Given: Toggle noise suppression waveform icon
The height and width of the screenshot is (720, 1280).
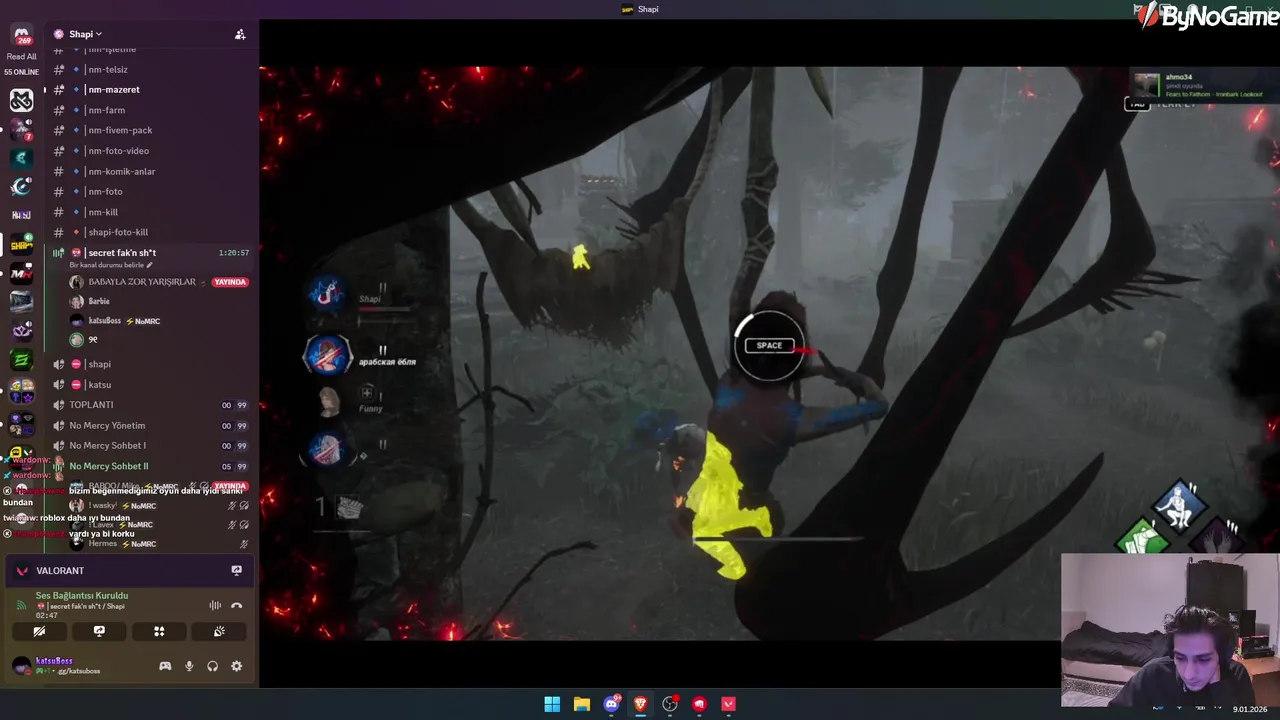Looking at the screenshot, I should click(215, 605).
